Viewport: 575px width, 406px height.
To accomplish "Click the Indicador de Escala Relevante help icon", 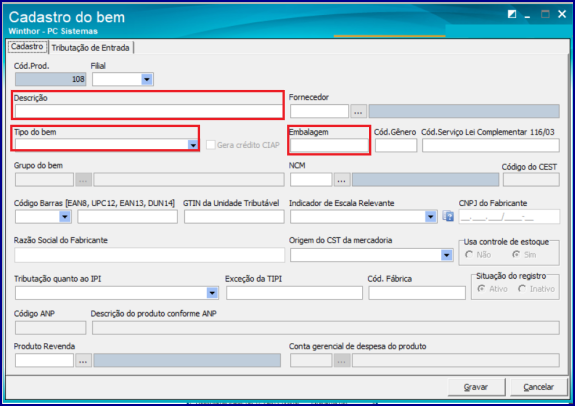I will 448,217.
